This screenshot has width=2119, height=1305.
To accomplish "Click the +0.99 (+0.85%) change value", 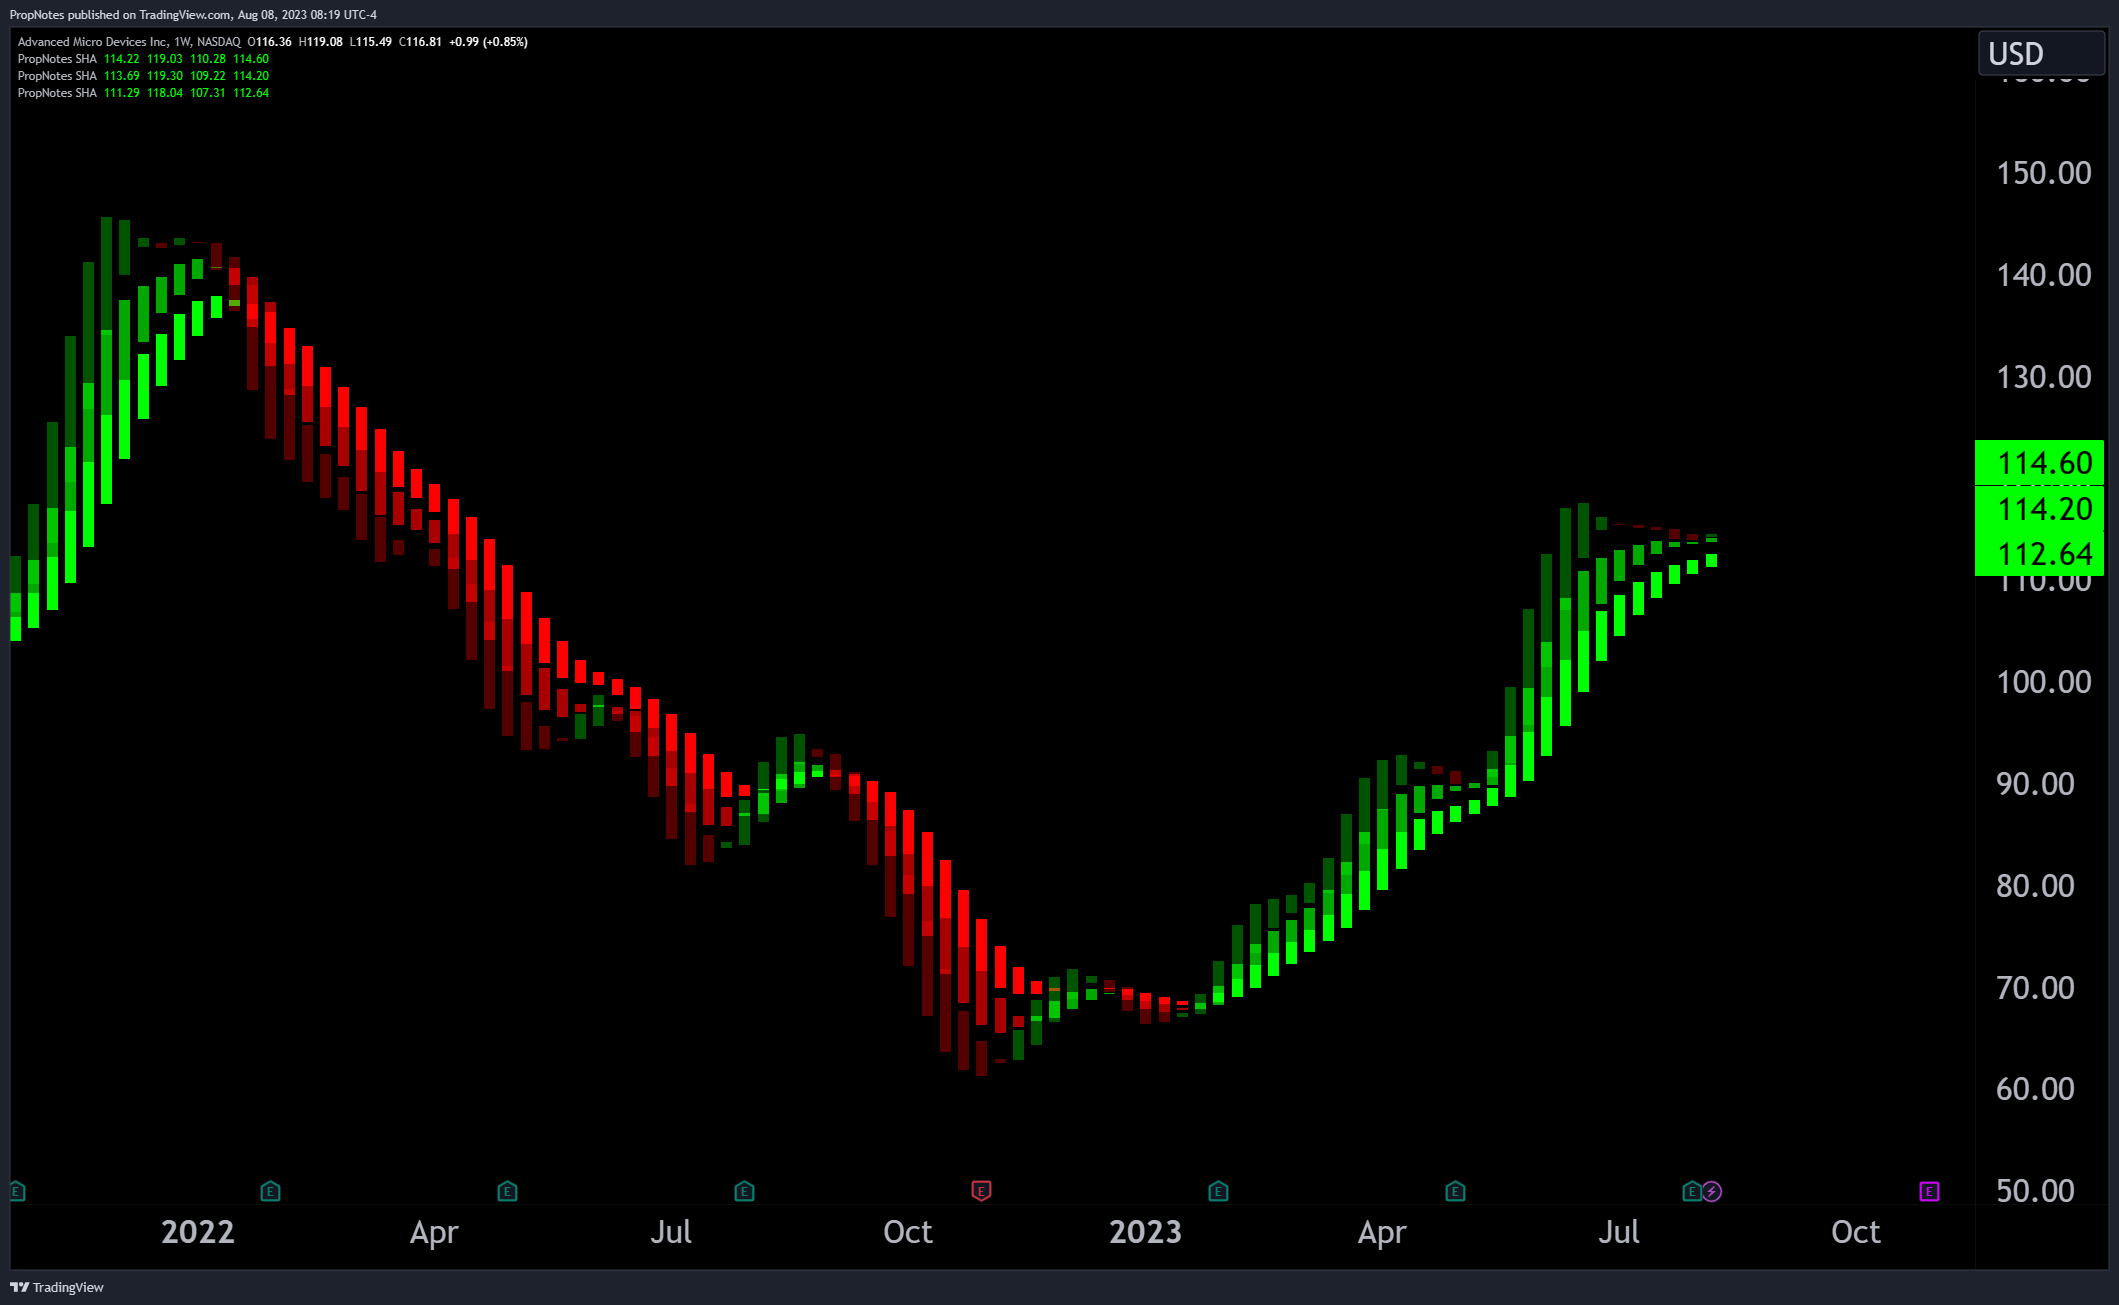I will tap(488, 42).
